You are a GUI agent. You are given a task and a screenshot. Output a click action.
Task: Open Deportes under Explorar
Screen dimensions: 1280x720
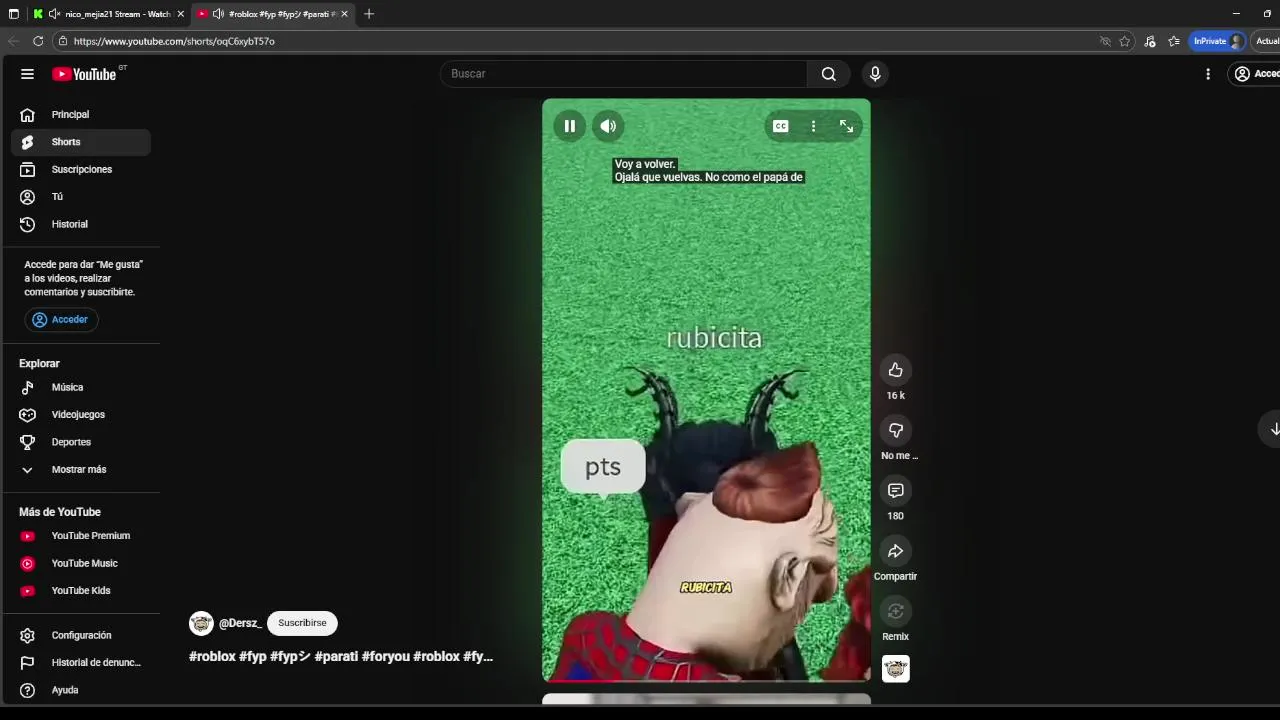click(81, 442)
